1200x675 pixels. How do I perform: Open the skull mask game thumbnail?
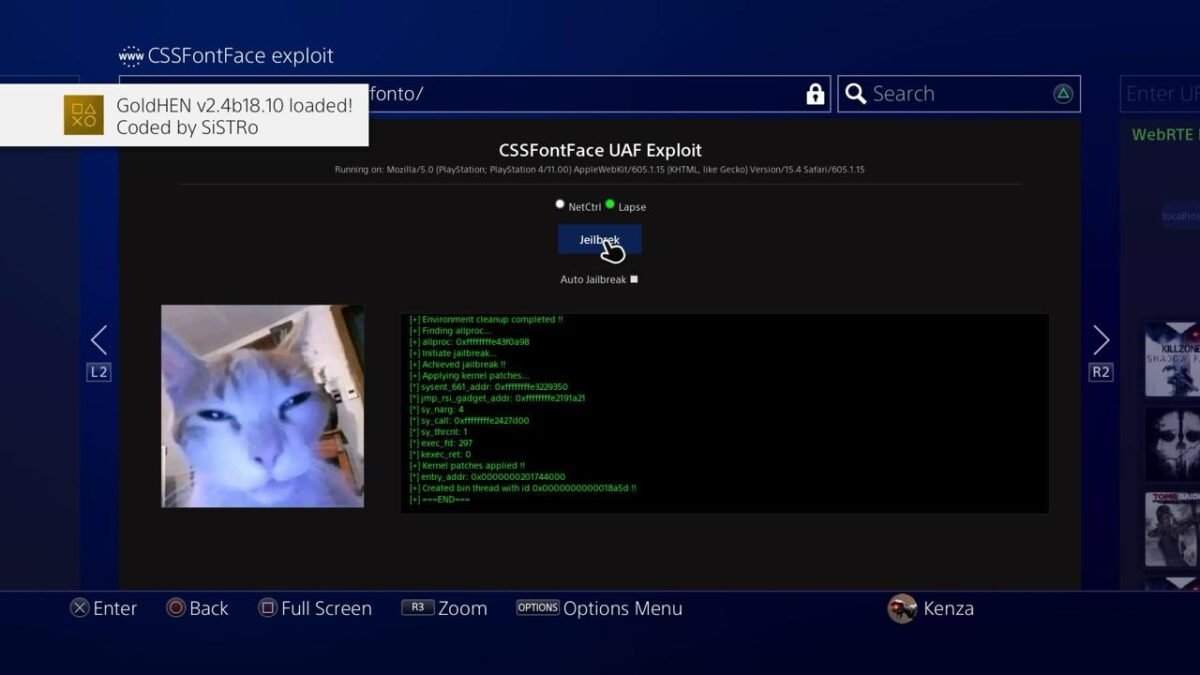[x=1172, y=444]
